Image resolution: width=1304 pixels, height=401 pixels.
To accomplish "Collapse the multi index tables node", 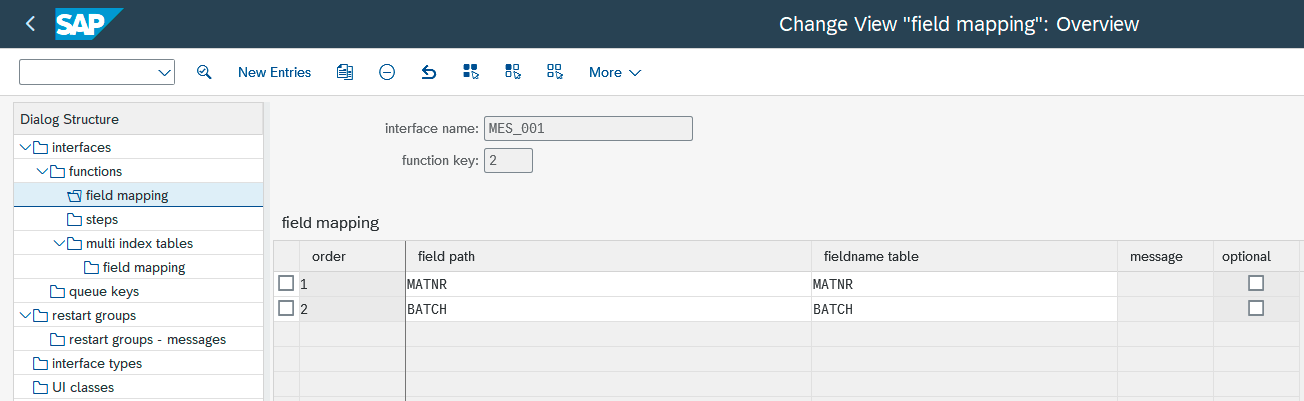I will tap(59, 243).
